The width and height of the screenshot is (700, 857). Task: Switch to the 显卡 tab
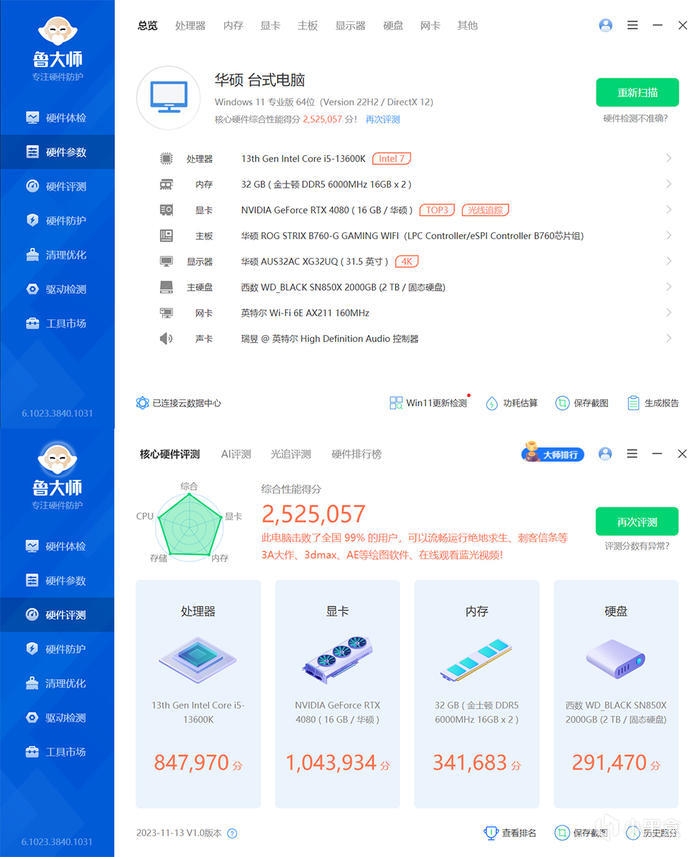coord(270,25)
